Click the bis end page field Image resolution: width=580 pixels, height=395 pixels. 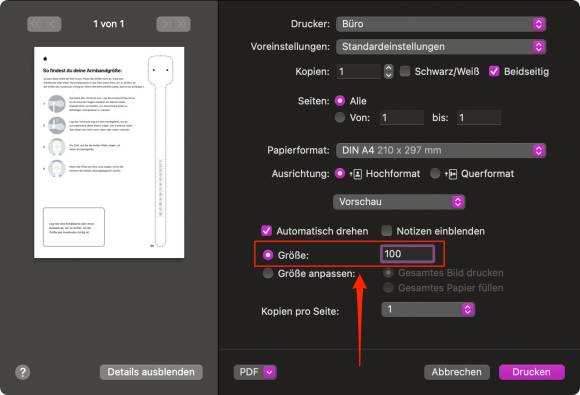tap(479, 118)
